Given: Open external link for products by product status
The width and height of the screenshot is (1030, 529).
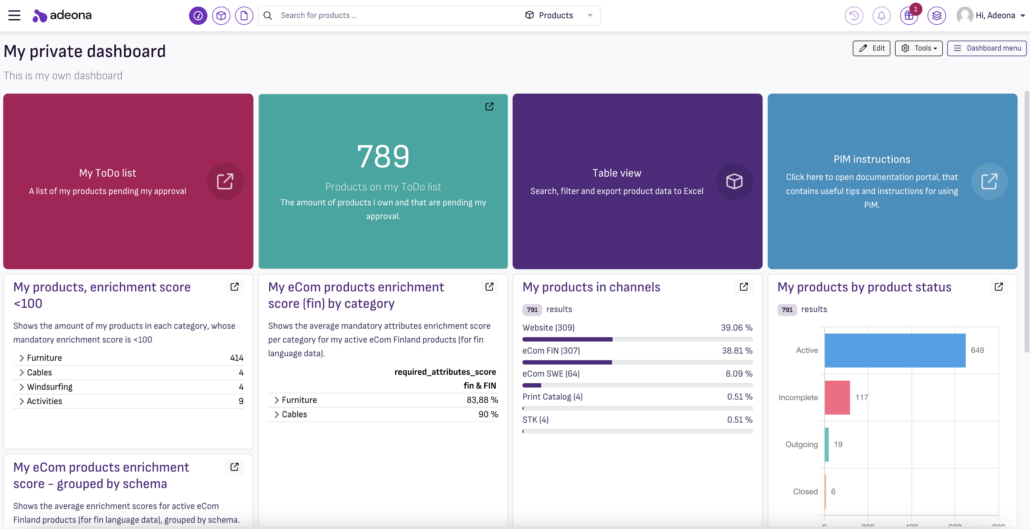Looking at the screenshot, I should point(998,287).
